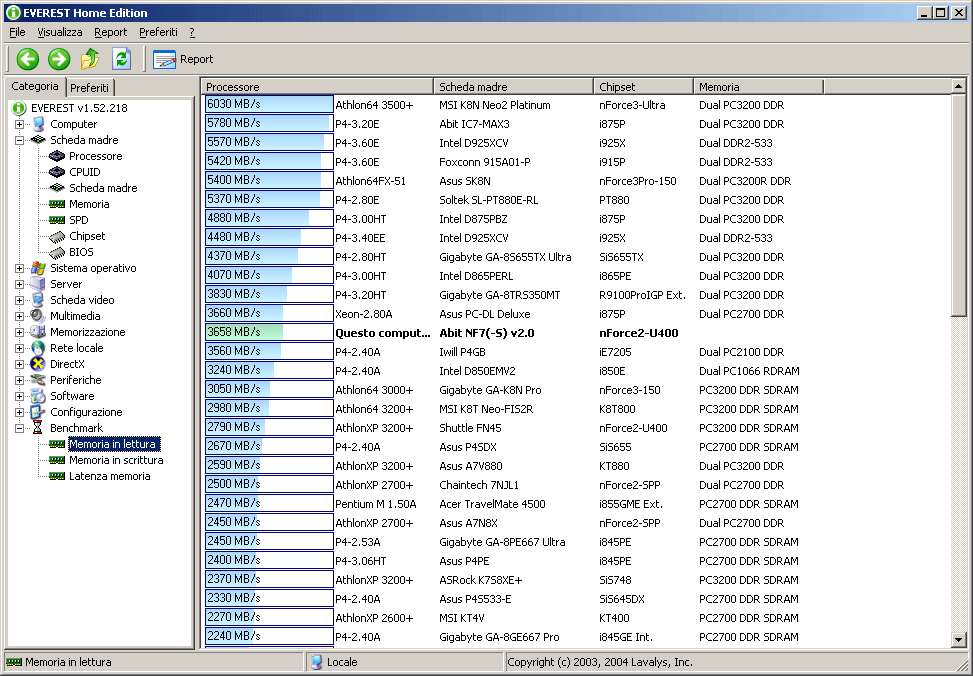
Task: Click the Server icon in tree
Action: tap(38, 284)
